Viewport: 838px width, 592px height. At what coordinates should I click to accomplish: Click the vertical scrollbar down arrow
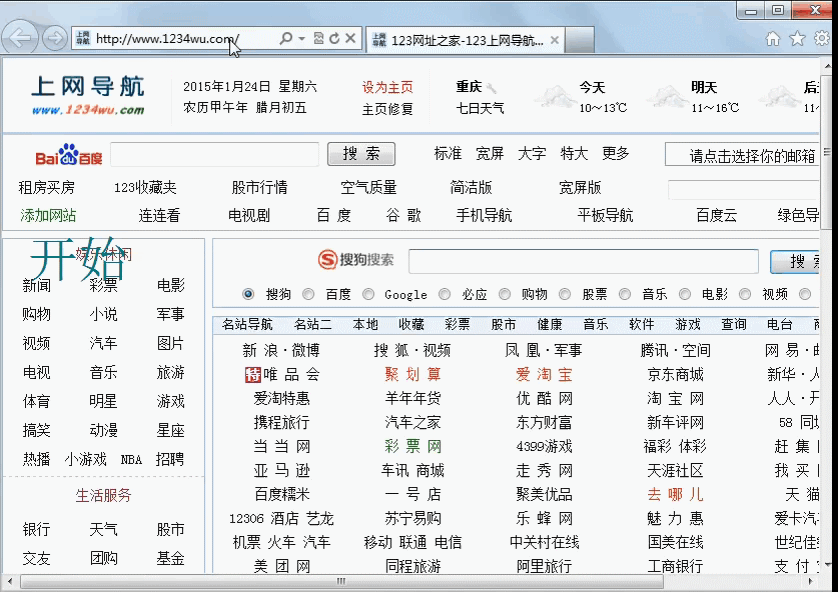click(827, 564)
